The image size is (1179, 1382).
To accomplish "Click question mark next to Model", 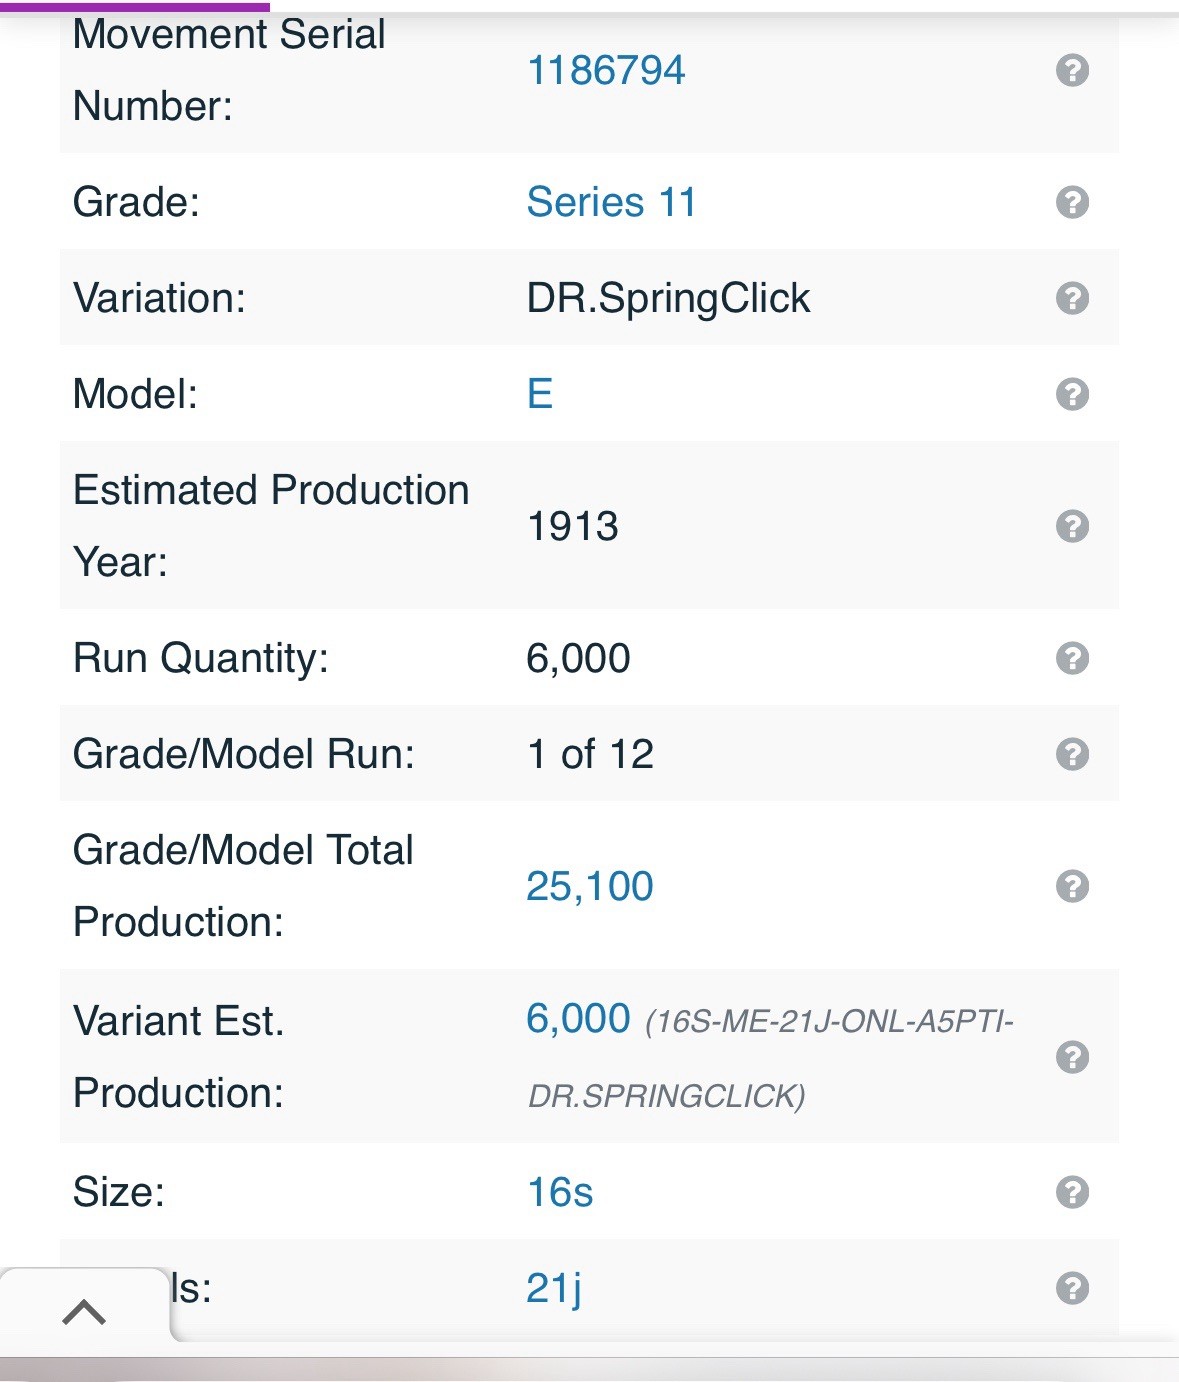I will point(1072,394).
